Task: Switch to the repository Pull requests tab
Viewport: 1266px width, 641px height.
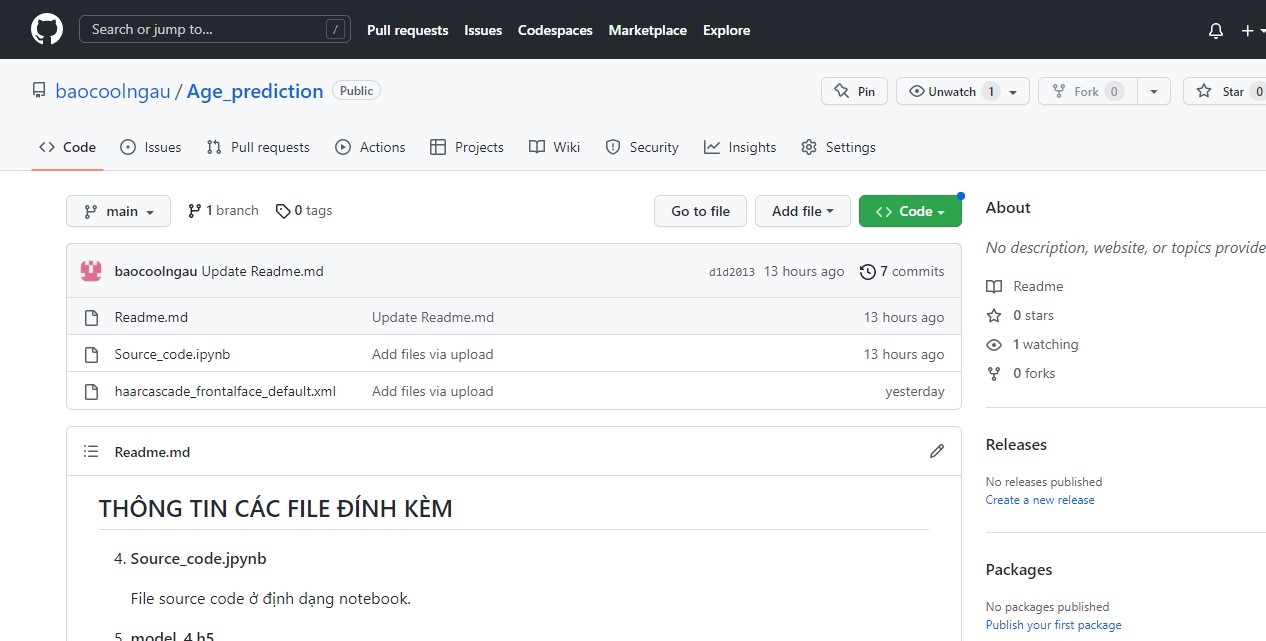Action: (258, 147)
